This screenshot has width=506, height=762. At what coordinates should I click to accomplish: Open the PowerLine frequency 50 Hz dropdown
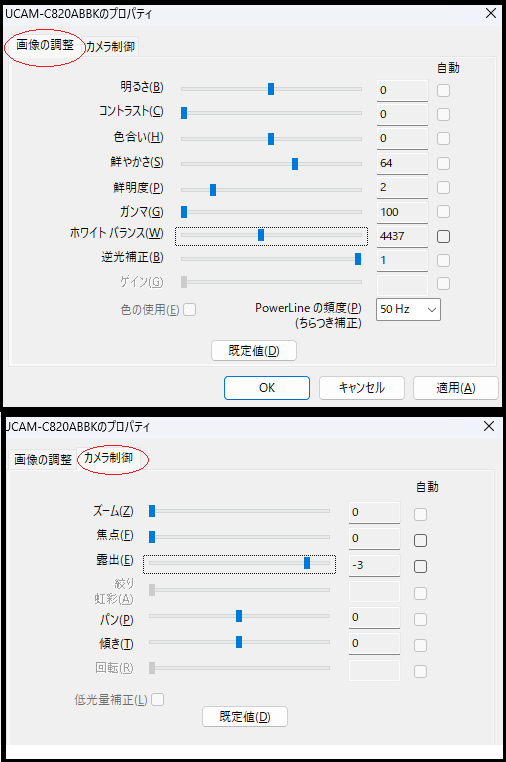408,309
